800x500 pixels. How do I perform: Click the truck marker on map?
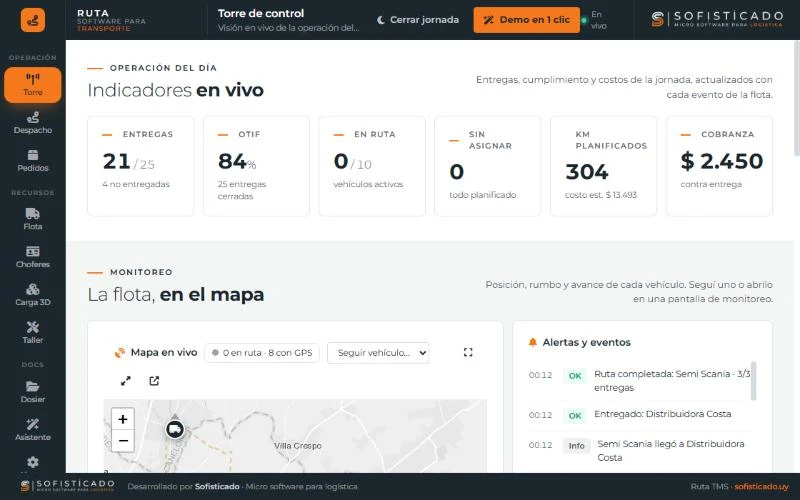coord(175,429)
